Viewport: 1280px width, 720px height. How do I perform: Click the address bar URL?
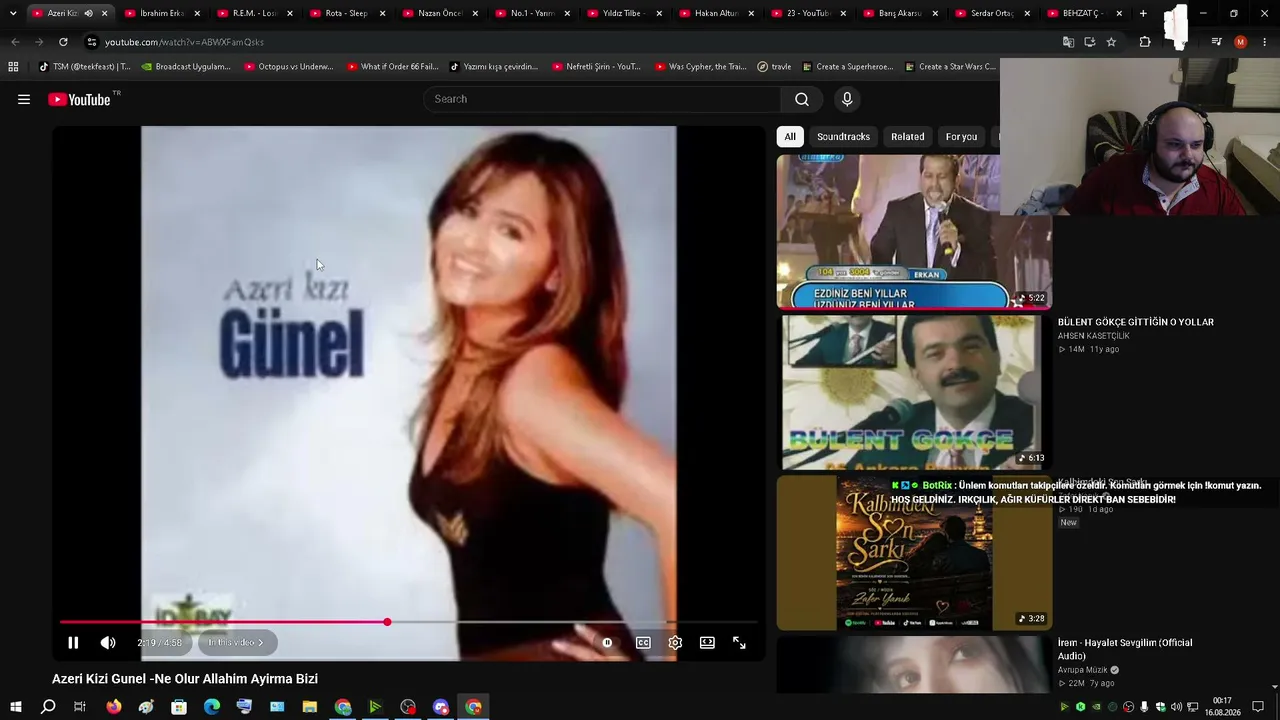[x=184, y=42]
